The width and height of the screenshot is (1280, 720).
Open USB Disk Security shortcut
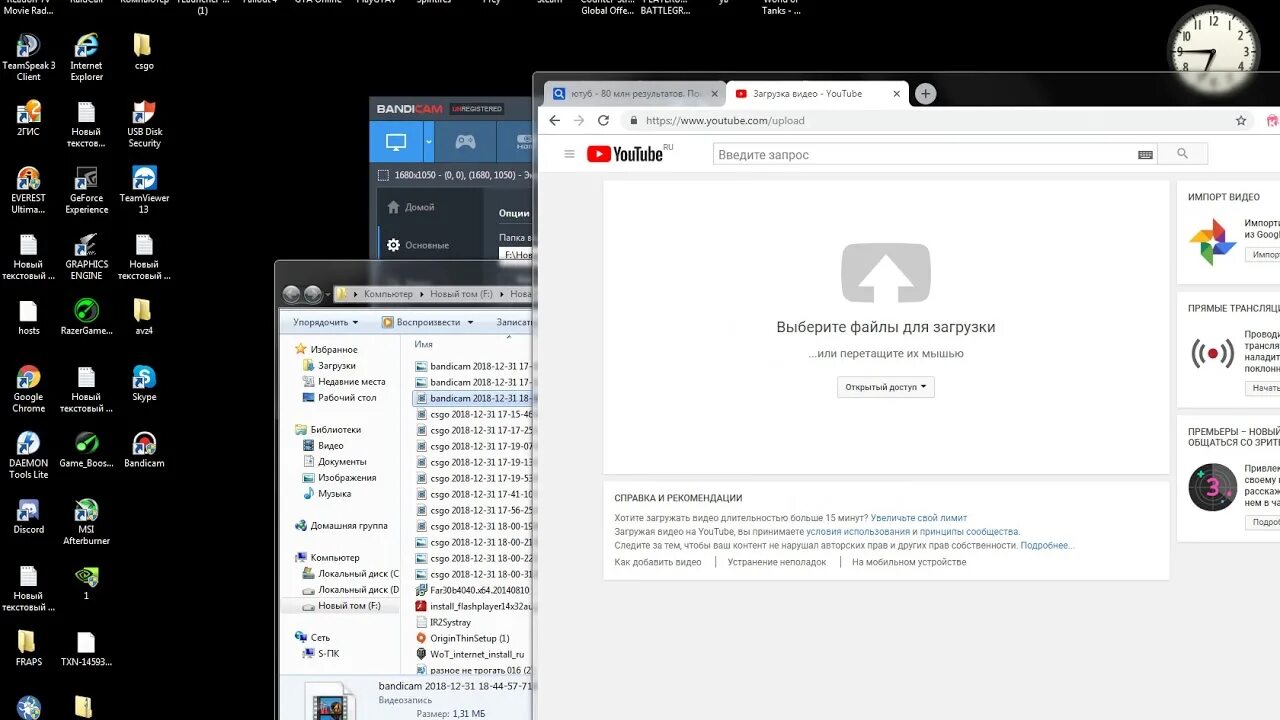pos(144,124)
